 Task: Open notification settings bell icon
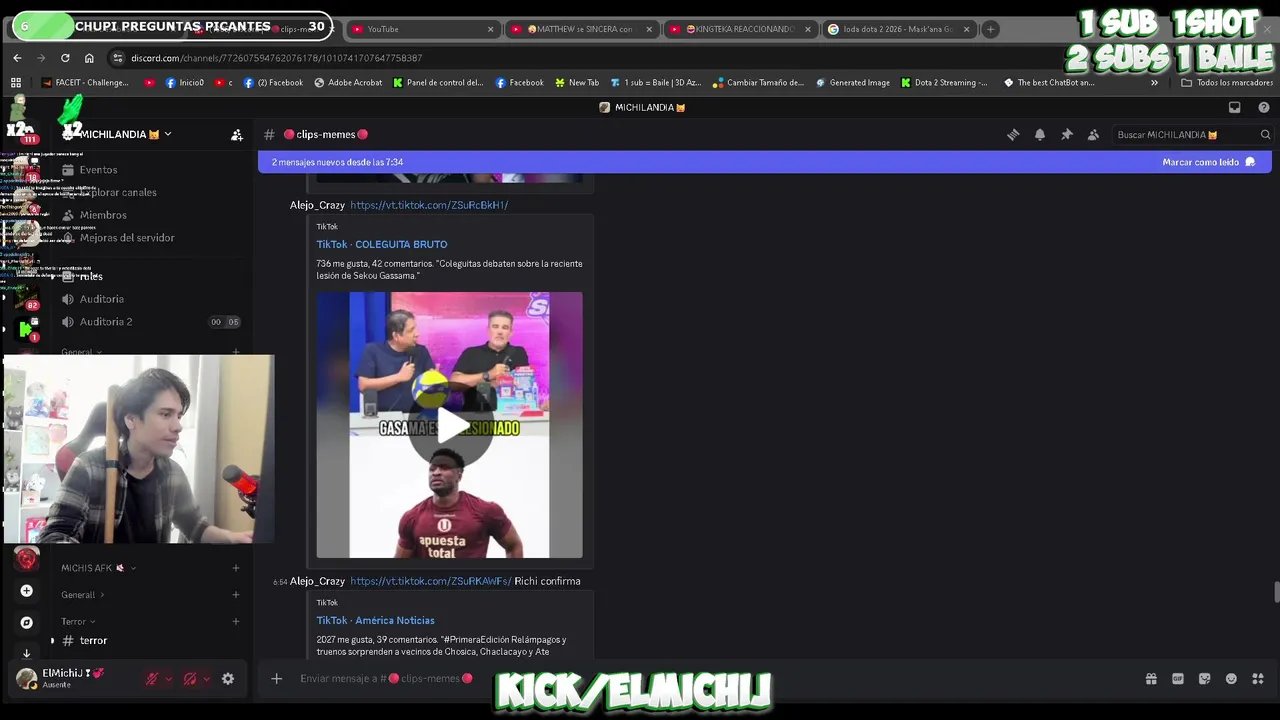(1040, 135)
